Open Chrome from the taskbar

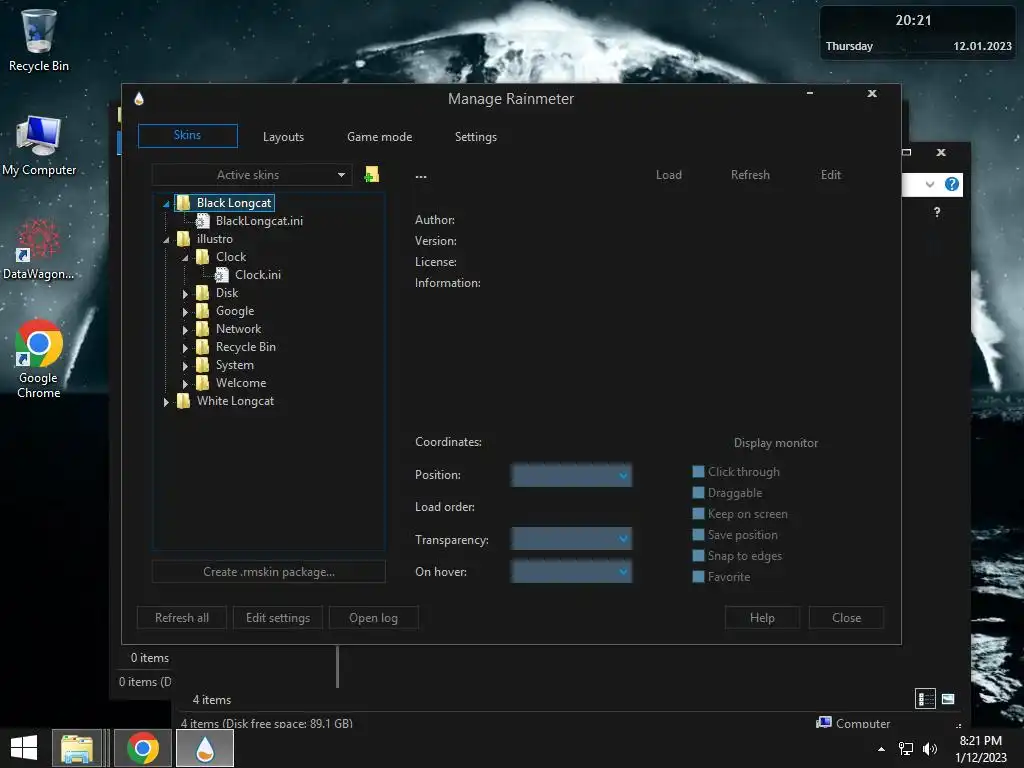point(143,748)
